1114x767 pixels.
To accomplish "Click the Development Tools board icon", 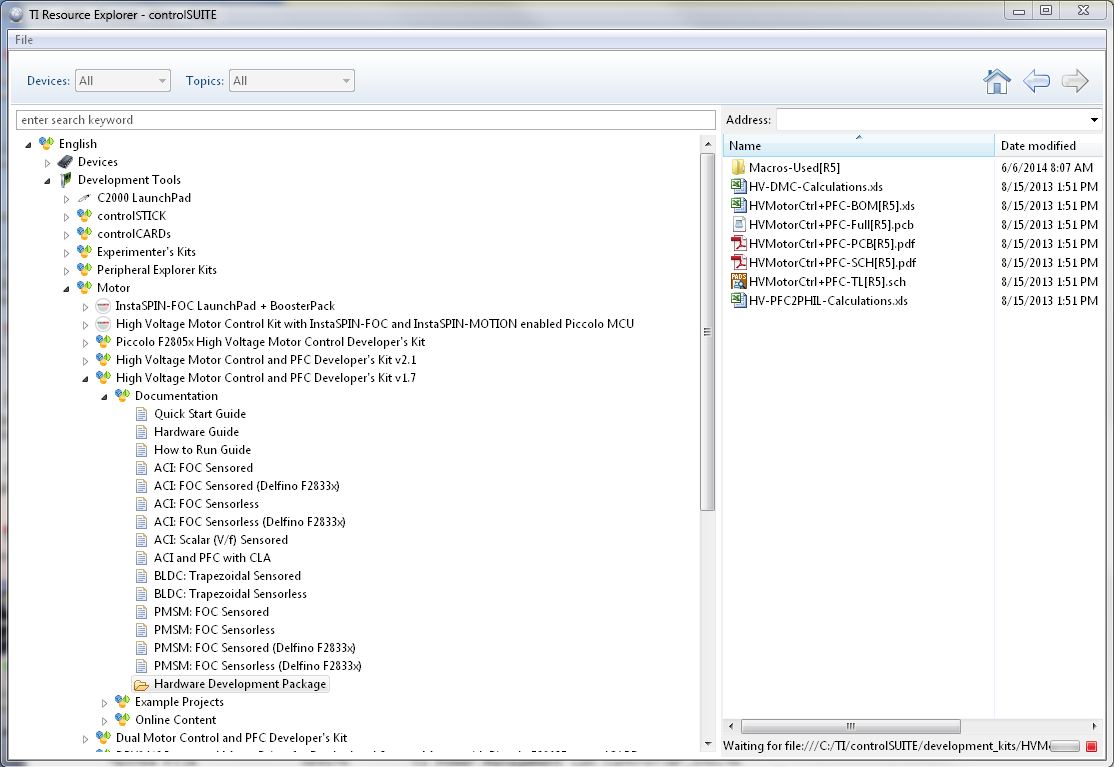I will (65, 180).
